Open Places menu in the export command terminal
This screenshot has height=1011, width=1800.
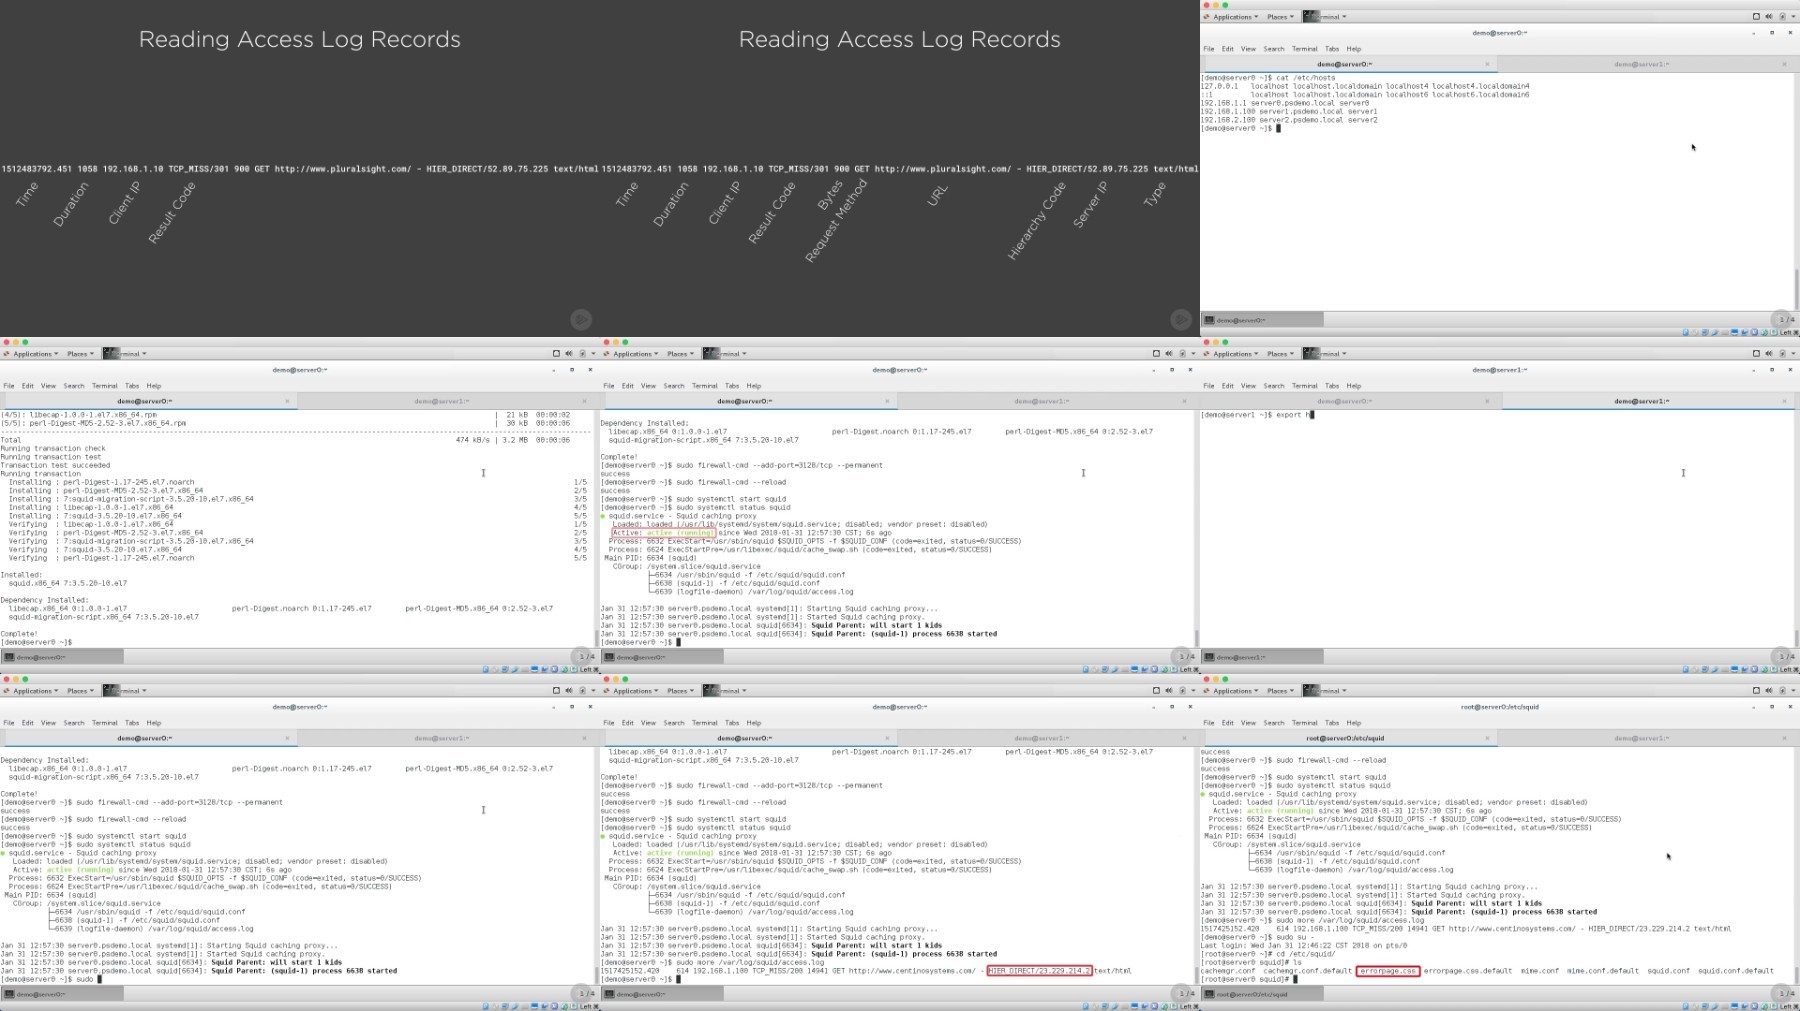pos(1280,354)
